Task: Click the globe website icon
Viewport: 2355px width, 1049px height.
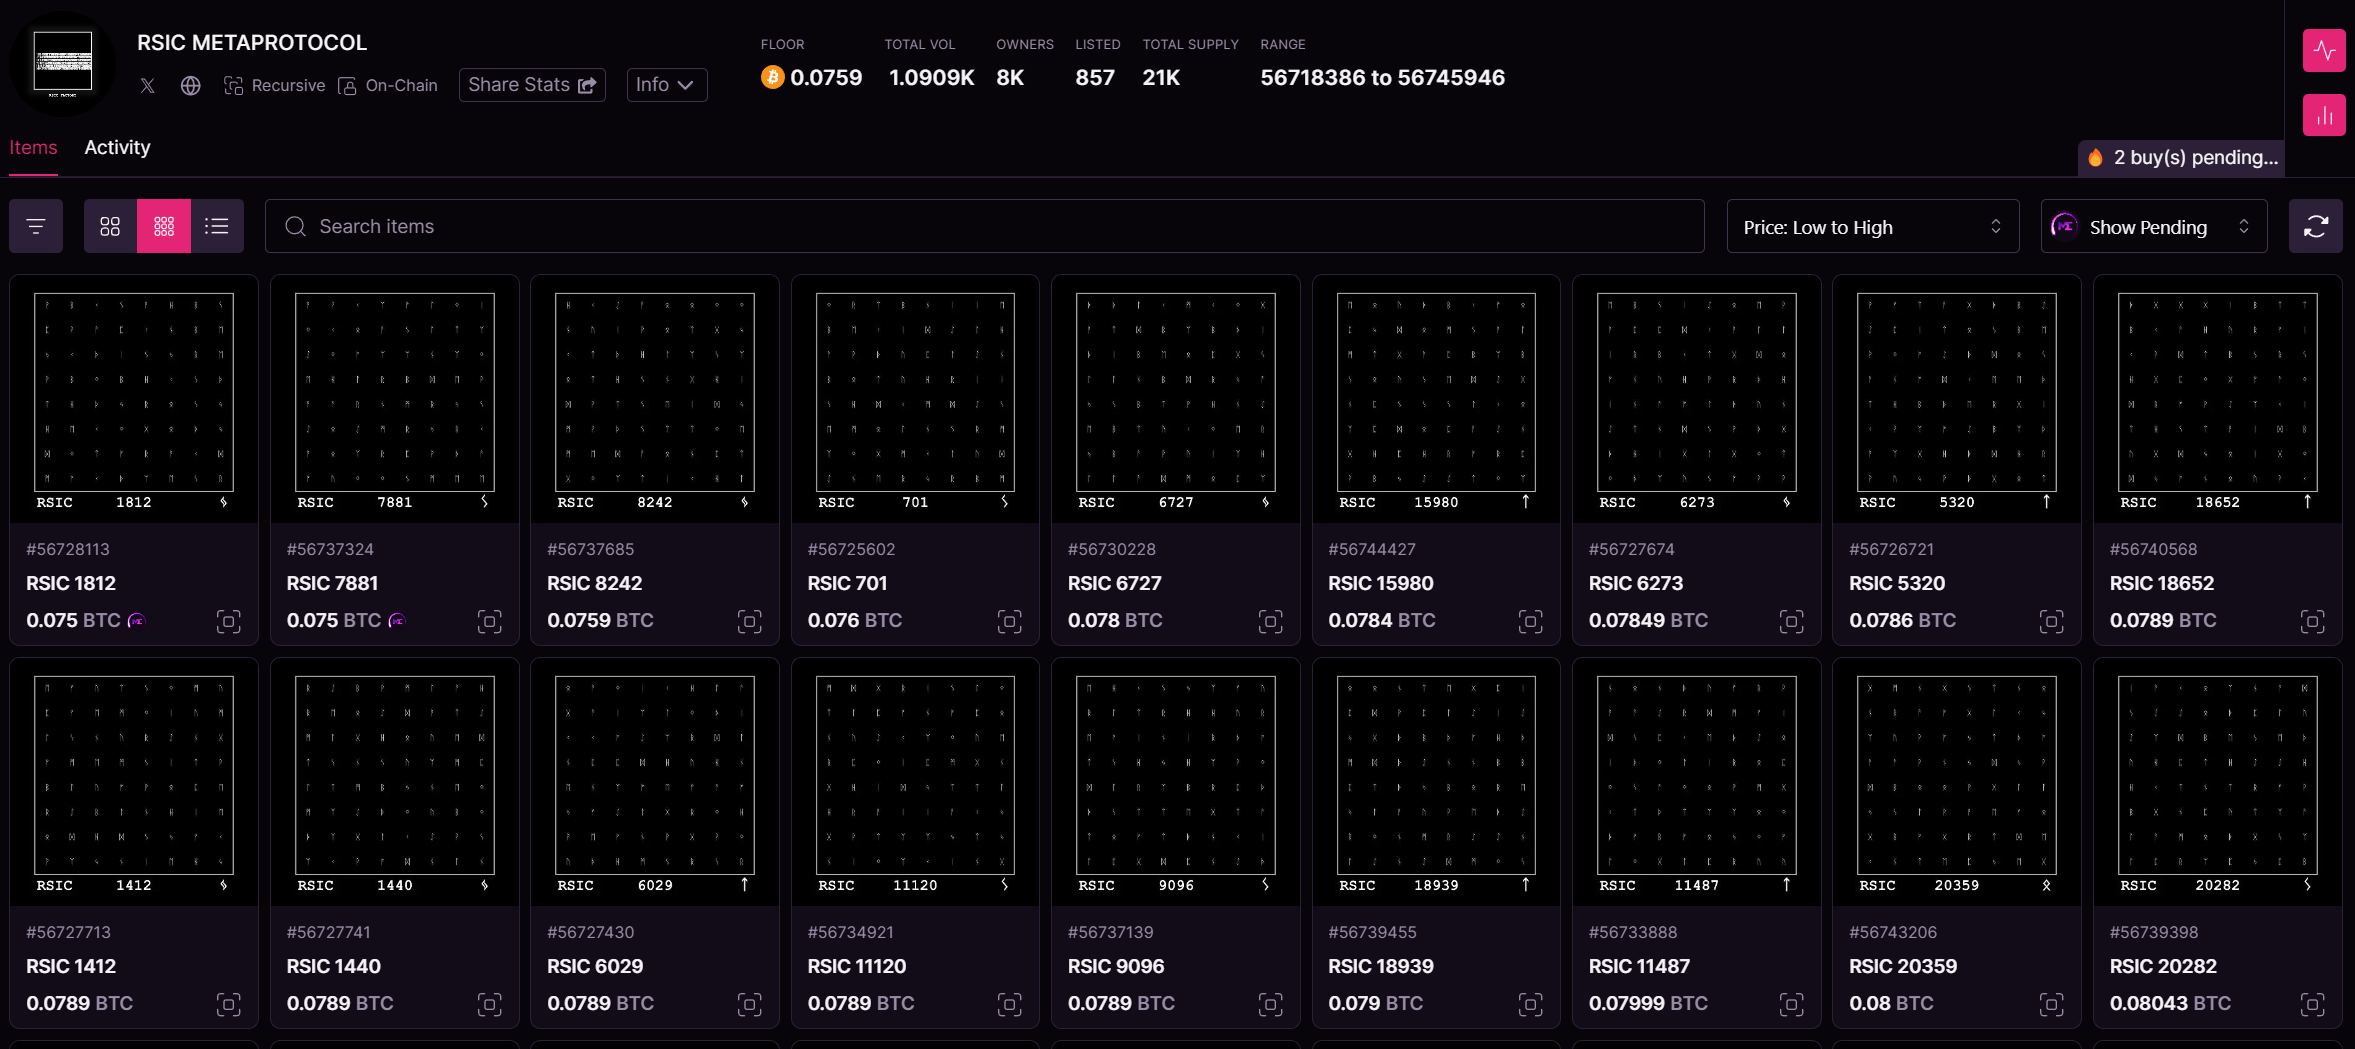Action: coord(191,86)
